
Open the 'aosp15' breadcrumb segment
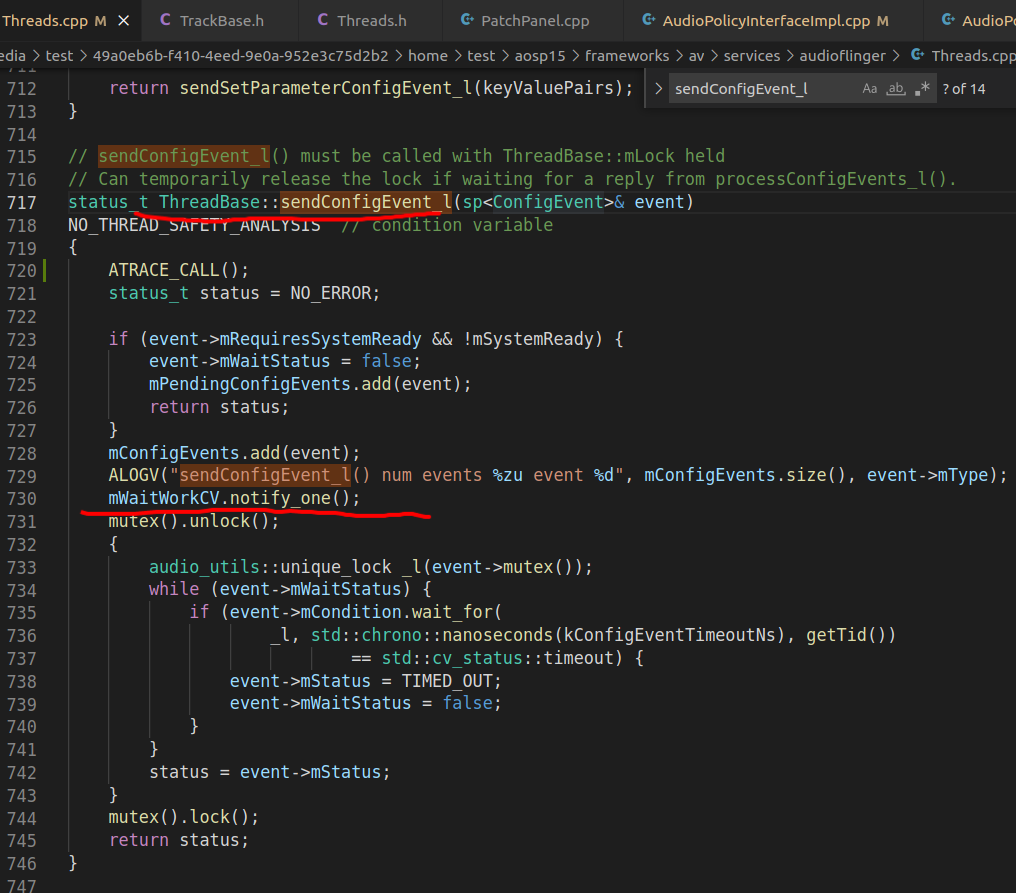[540, 56]
